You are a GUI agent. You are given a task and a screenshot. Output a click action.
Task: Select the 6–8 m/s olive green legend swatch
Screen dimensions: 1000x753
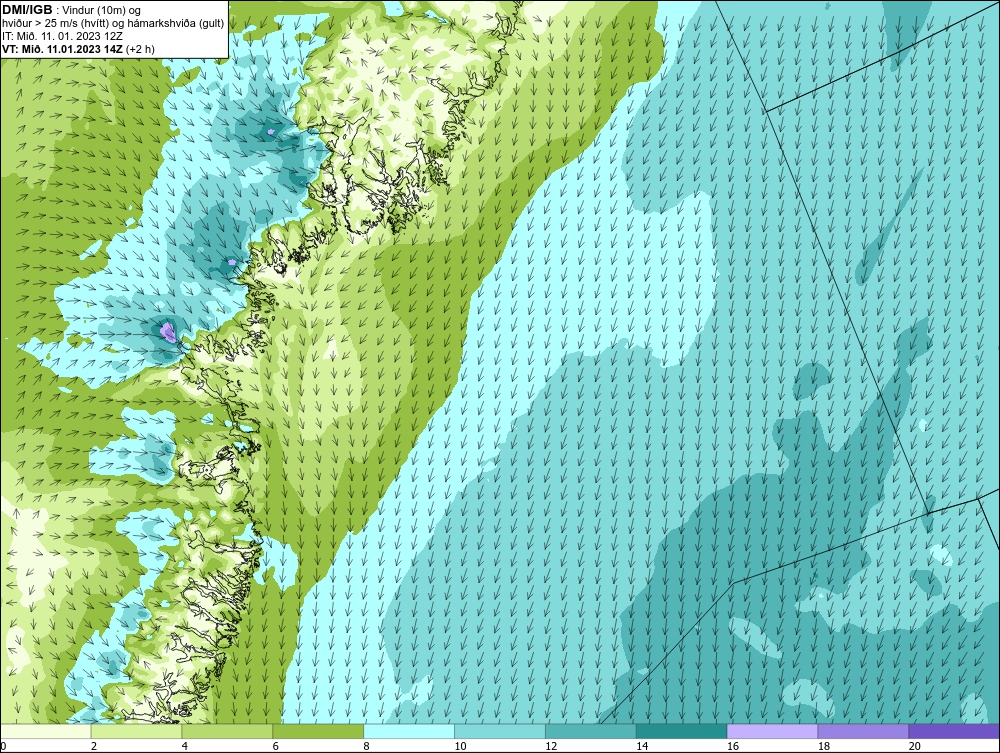point(318,731)
